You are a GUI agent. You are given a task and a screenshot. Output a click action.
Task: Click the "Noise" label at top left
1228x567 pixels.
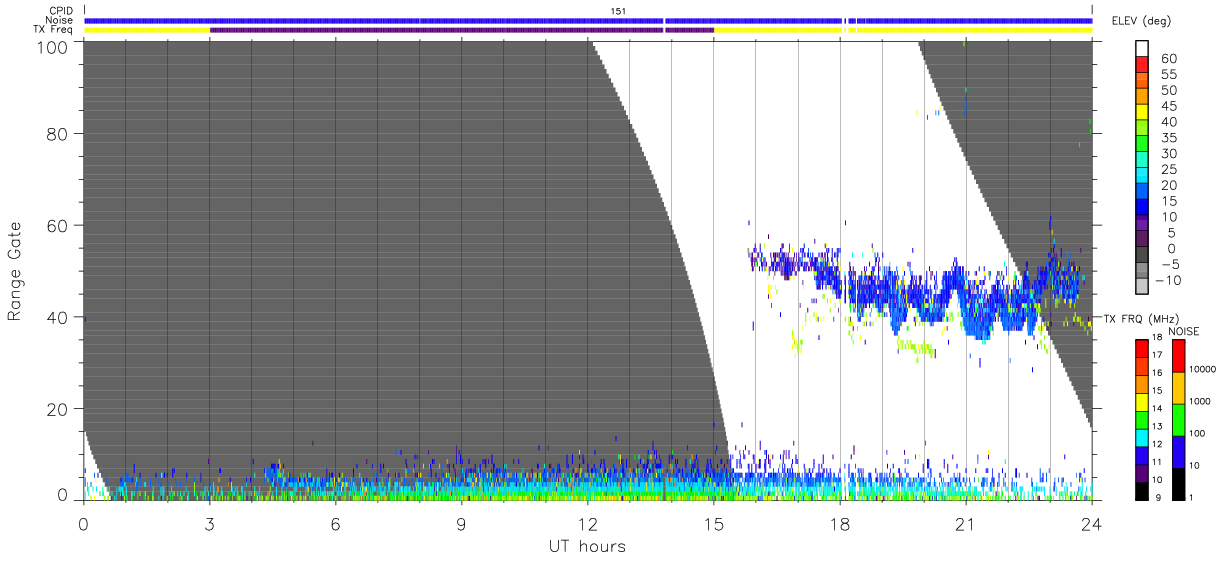pos(58,20)
